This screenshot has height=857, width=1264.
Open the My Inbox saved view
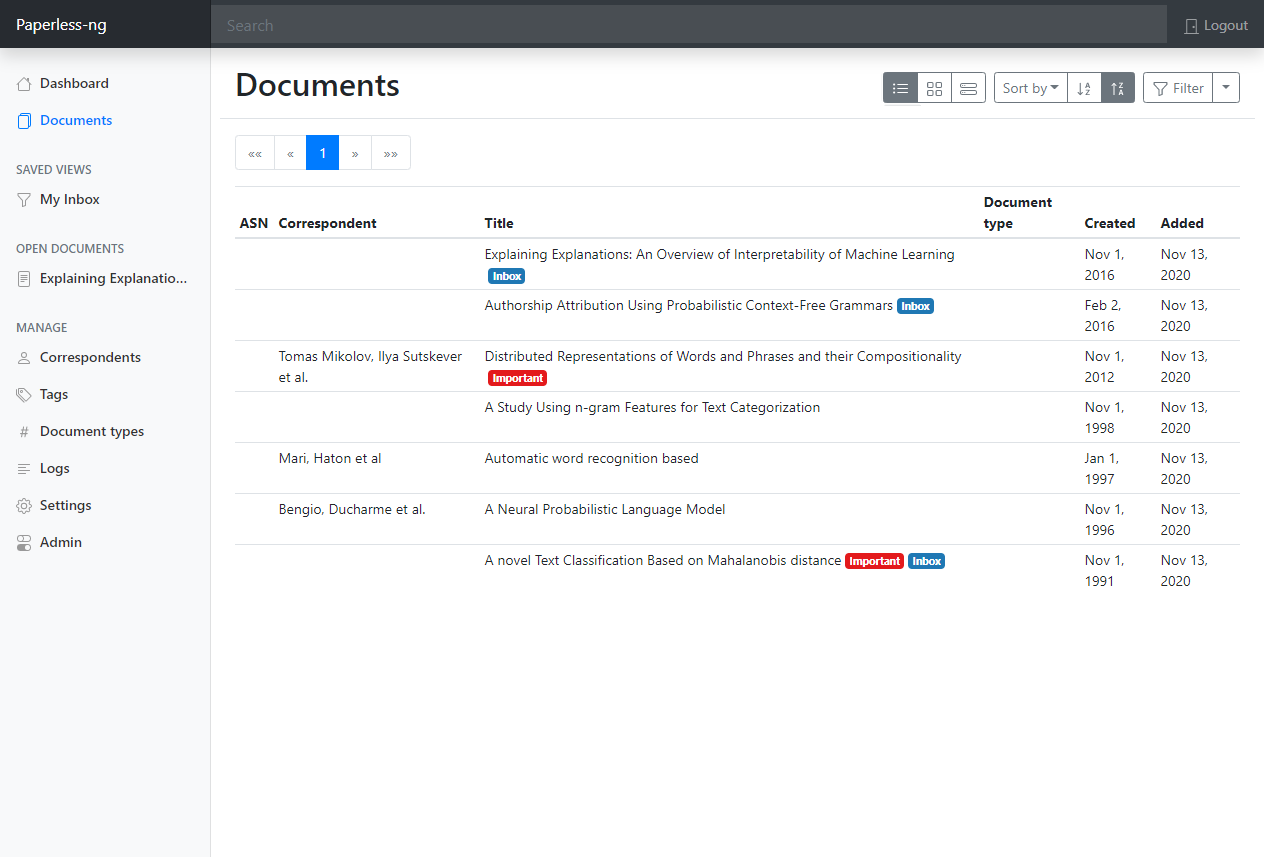tap(69, 200)
